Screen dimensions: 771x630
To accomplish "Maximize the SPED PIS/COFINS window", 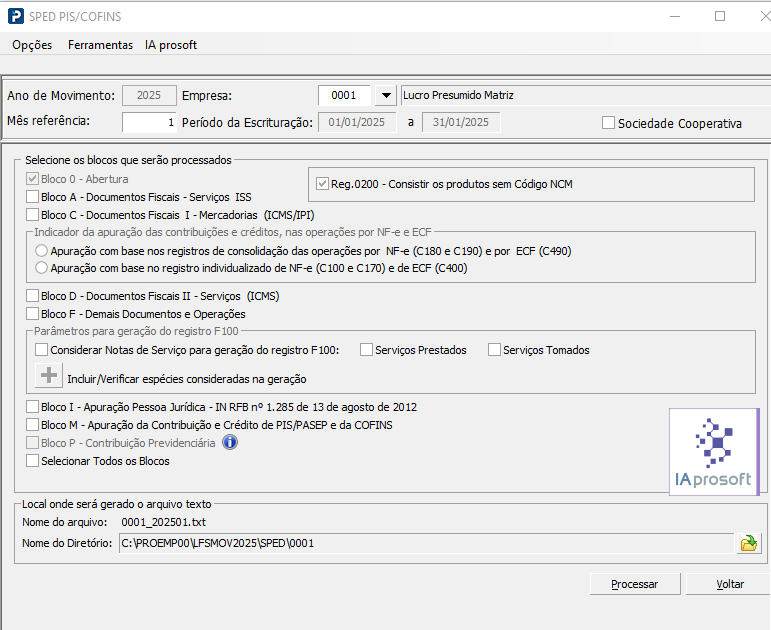I will 720,17.
